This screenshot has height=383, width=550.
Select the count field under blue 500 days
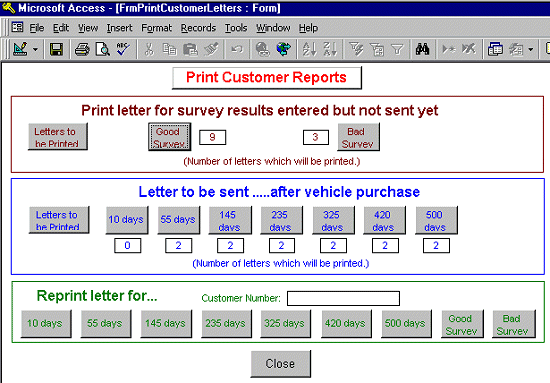tap(436, 246)
